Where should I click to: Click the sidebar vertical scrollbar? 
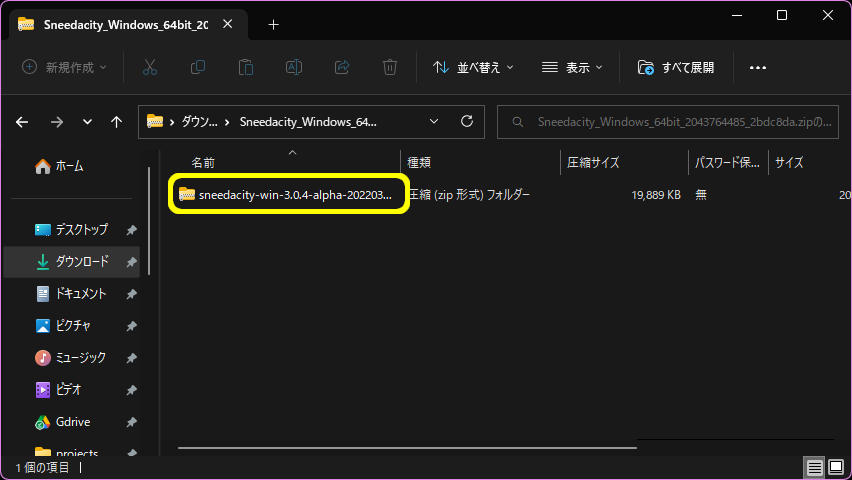tap(149, 220)
